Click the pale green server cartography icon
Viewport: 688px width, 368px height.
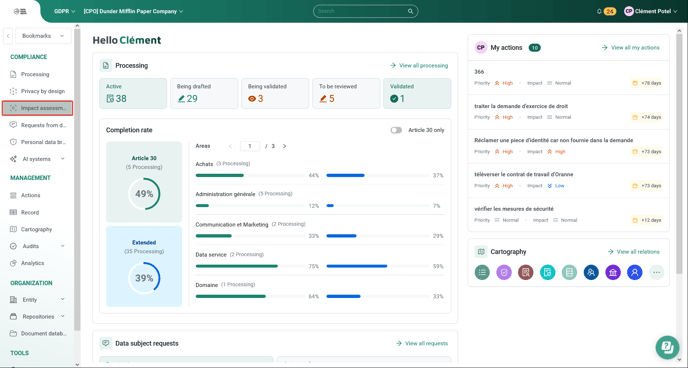[x=569, y=272]
